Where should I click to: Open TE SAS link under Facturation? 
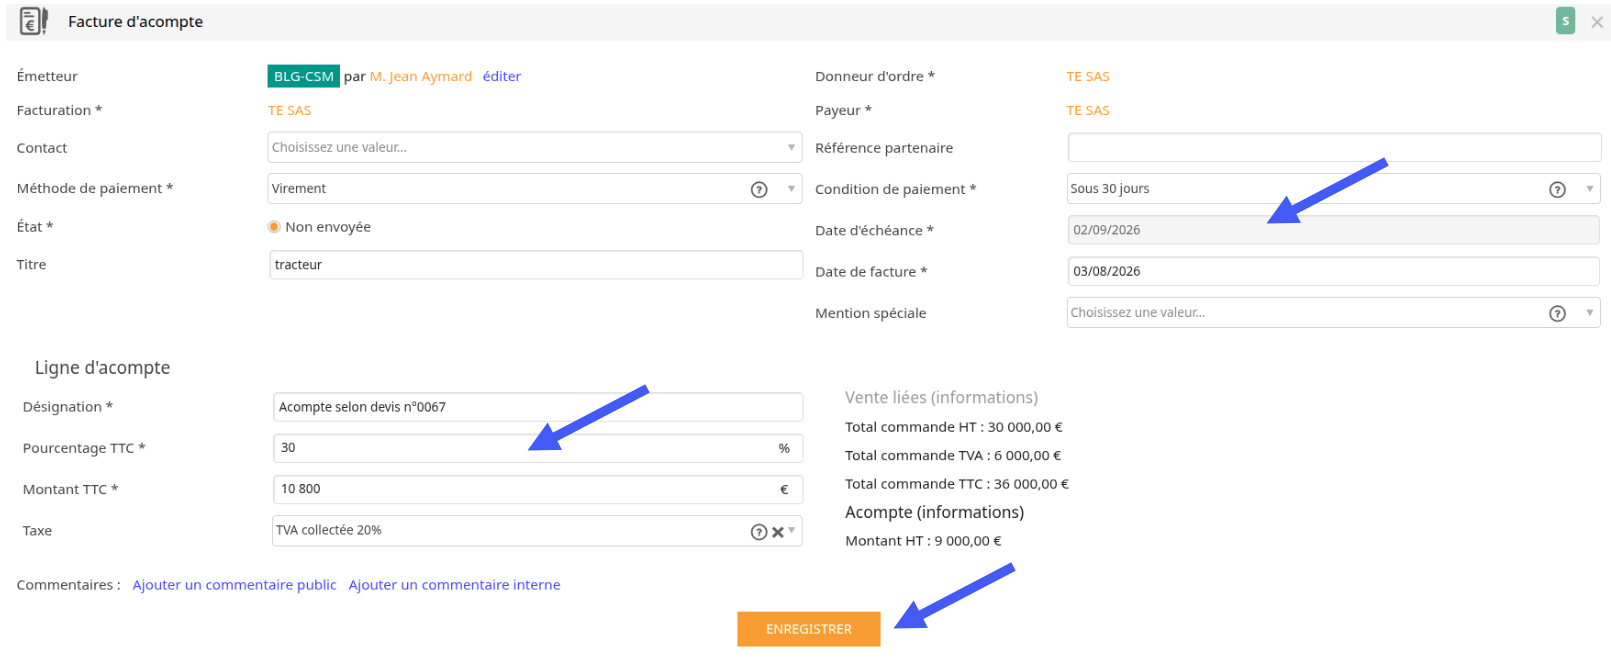[290, 110]
